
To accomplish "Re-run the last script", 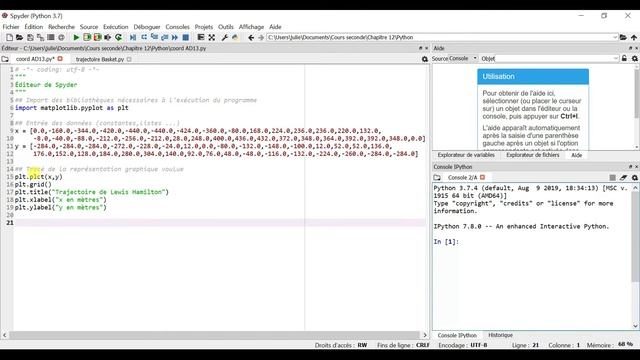I will coord(118,38).
